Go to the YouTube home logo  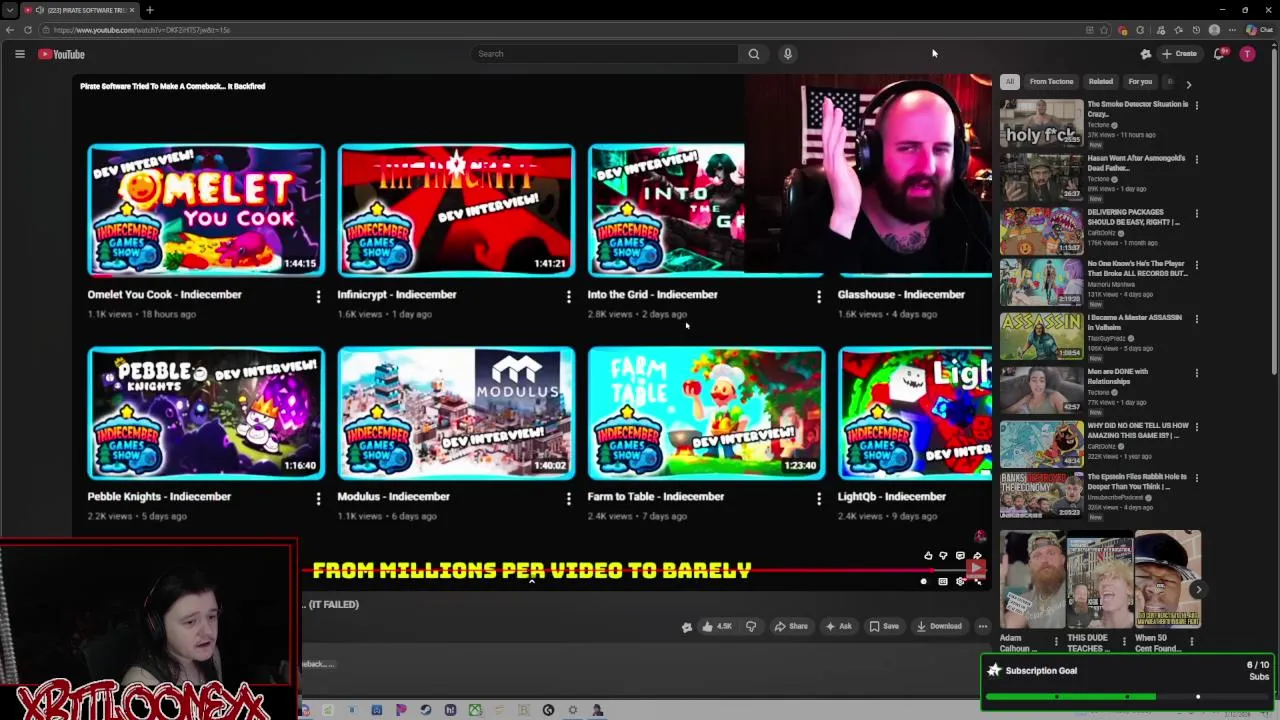click(x=62, y=54)
